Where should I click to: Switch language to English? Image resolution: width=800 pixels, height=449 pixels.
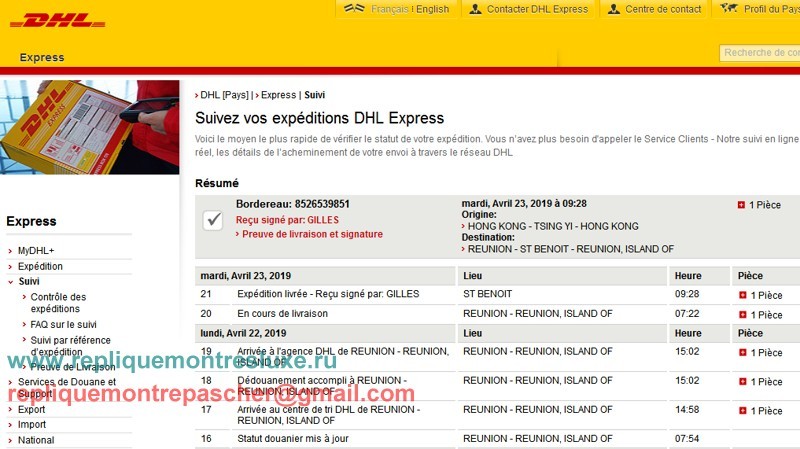click(433, 9)
